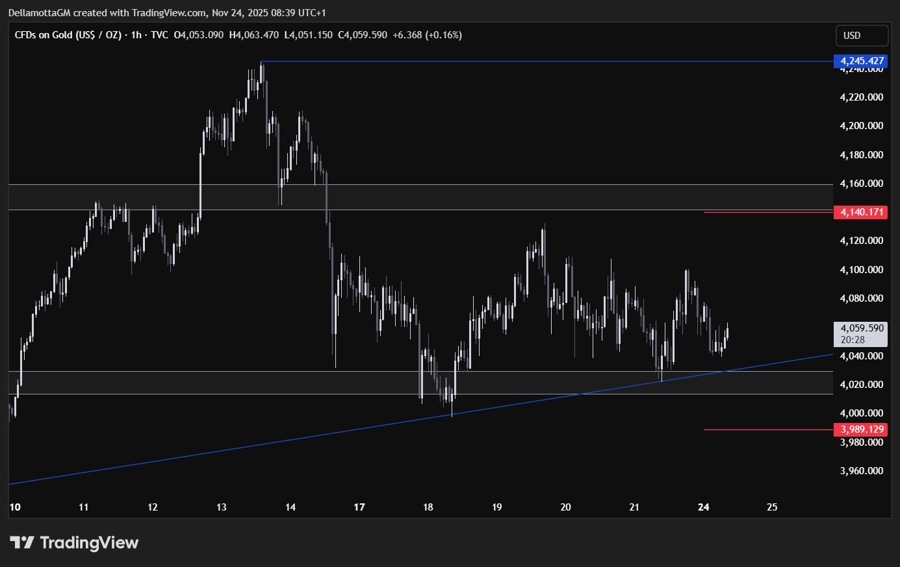This screenshot has width=900, height=567.
Task: Click the red line right of 4,140 zone
Action: click(765, 212)
